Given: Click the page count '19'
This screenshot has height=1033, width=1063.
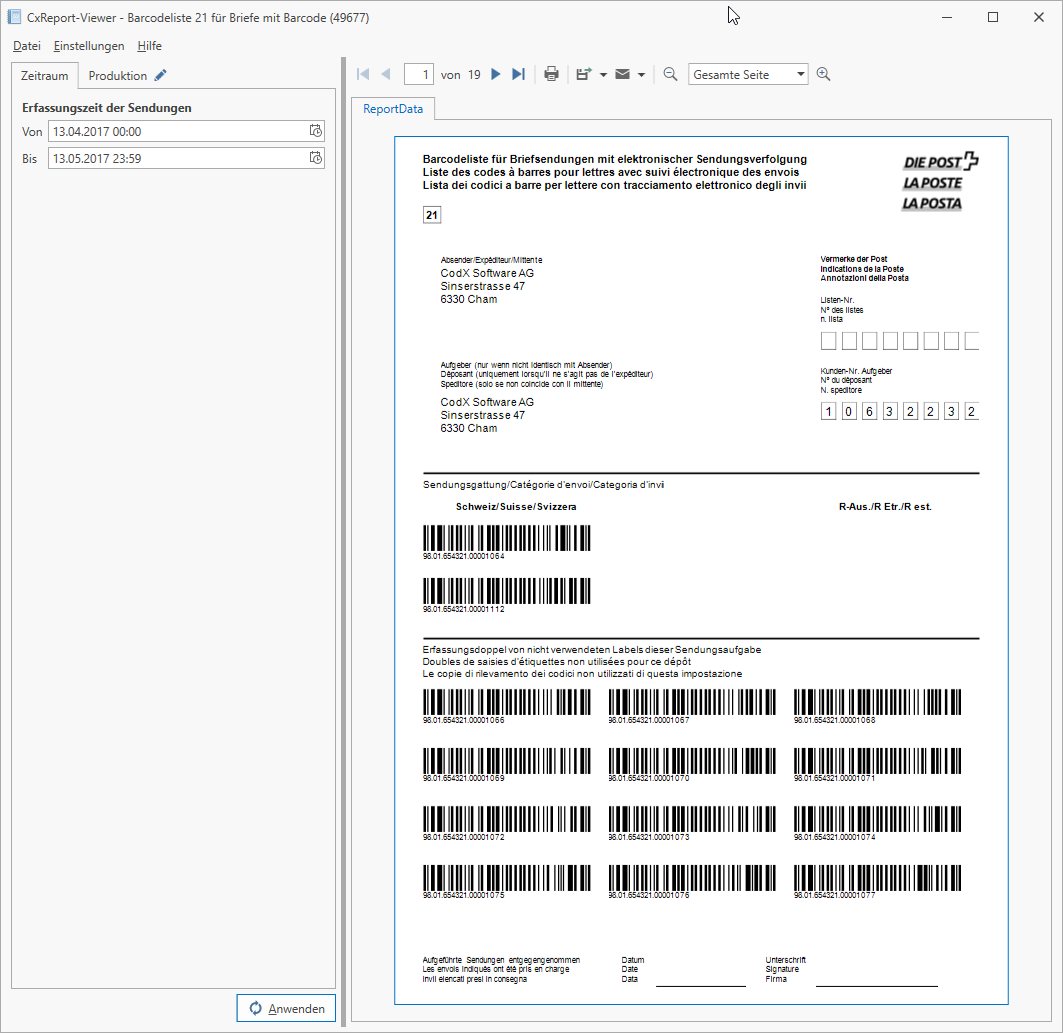Looking at the screenshot, I should tap(474, 75).
